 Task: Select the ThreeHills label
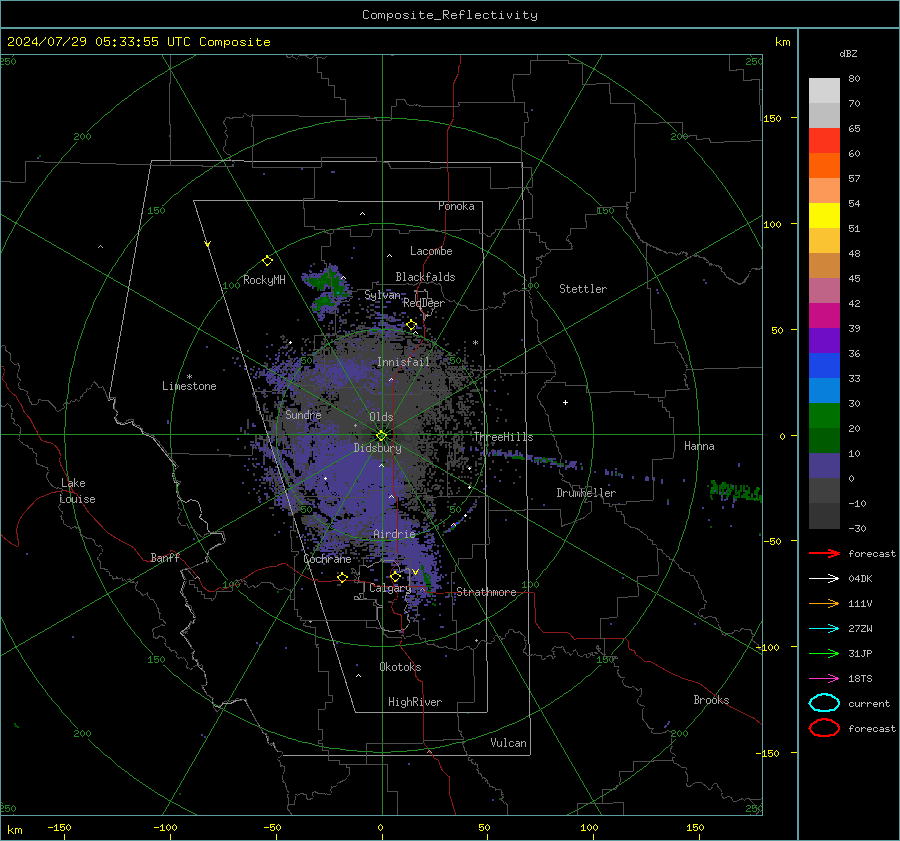(x=503, y=437)
